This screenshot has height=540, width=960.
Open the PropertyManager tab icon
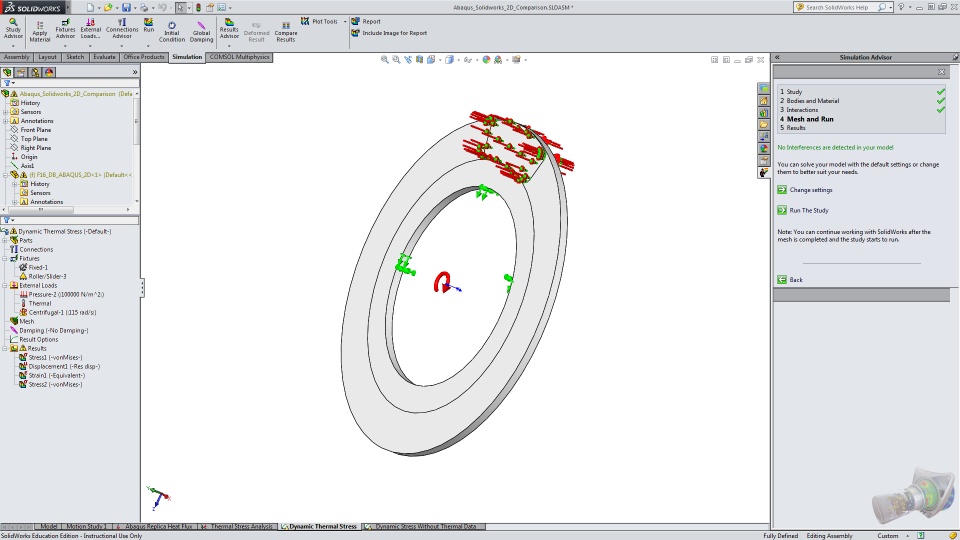click(21, 72)
